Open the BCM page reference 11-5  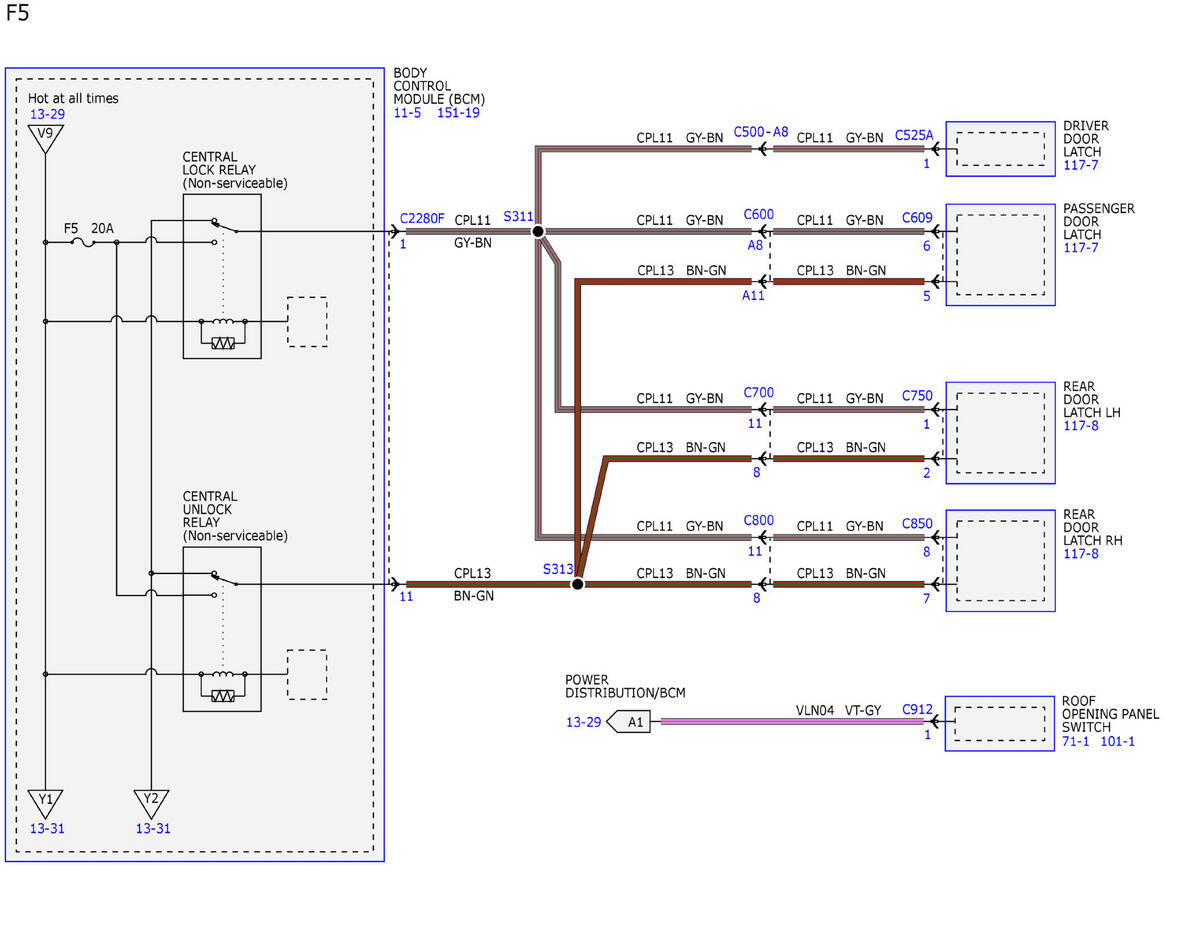407,113
